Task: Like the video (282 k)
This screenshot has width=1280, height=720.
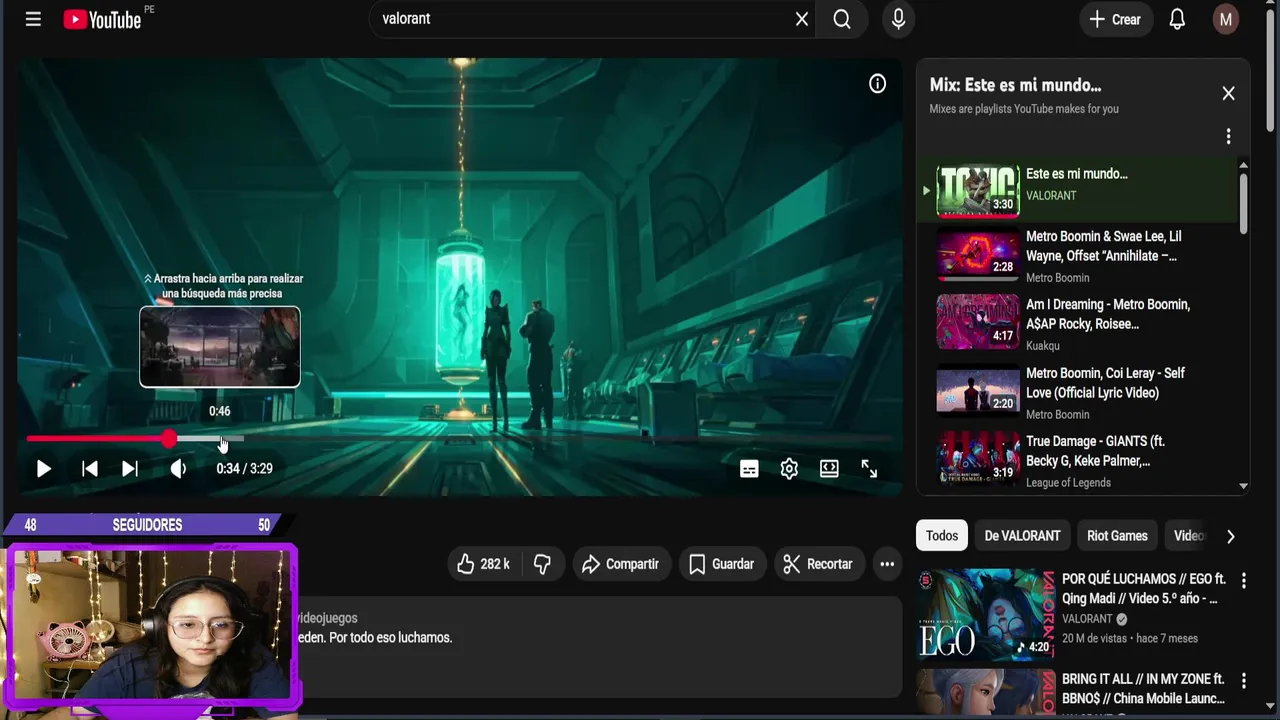Action: [x=483, y=564]
